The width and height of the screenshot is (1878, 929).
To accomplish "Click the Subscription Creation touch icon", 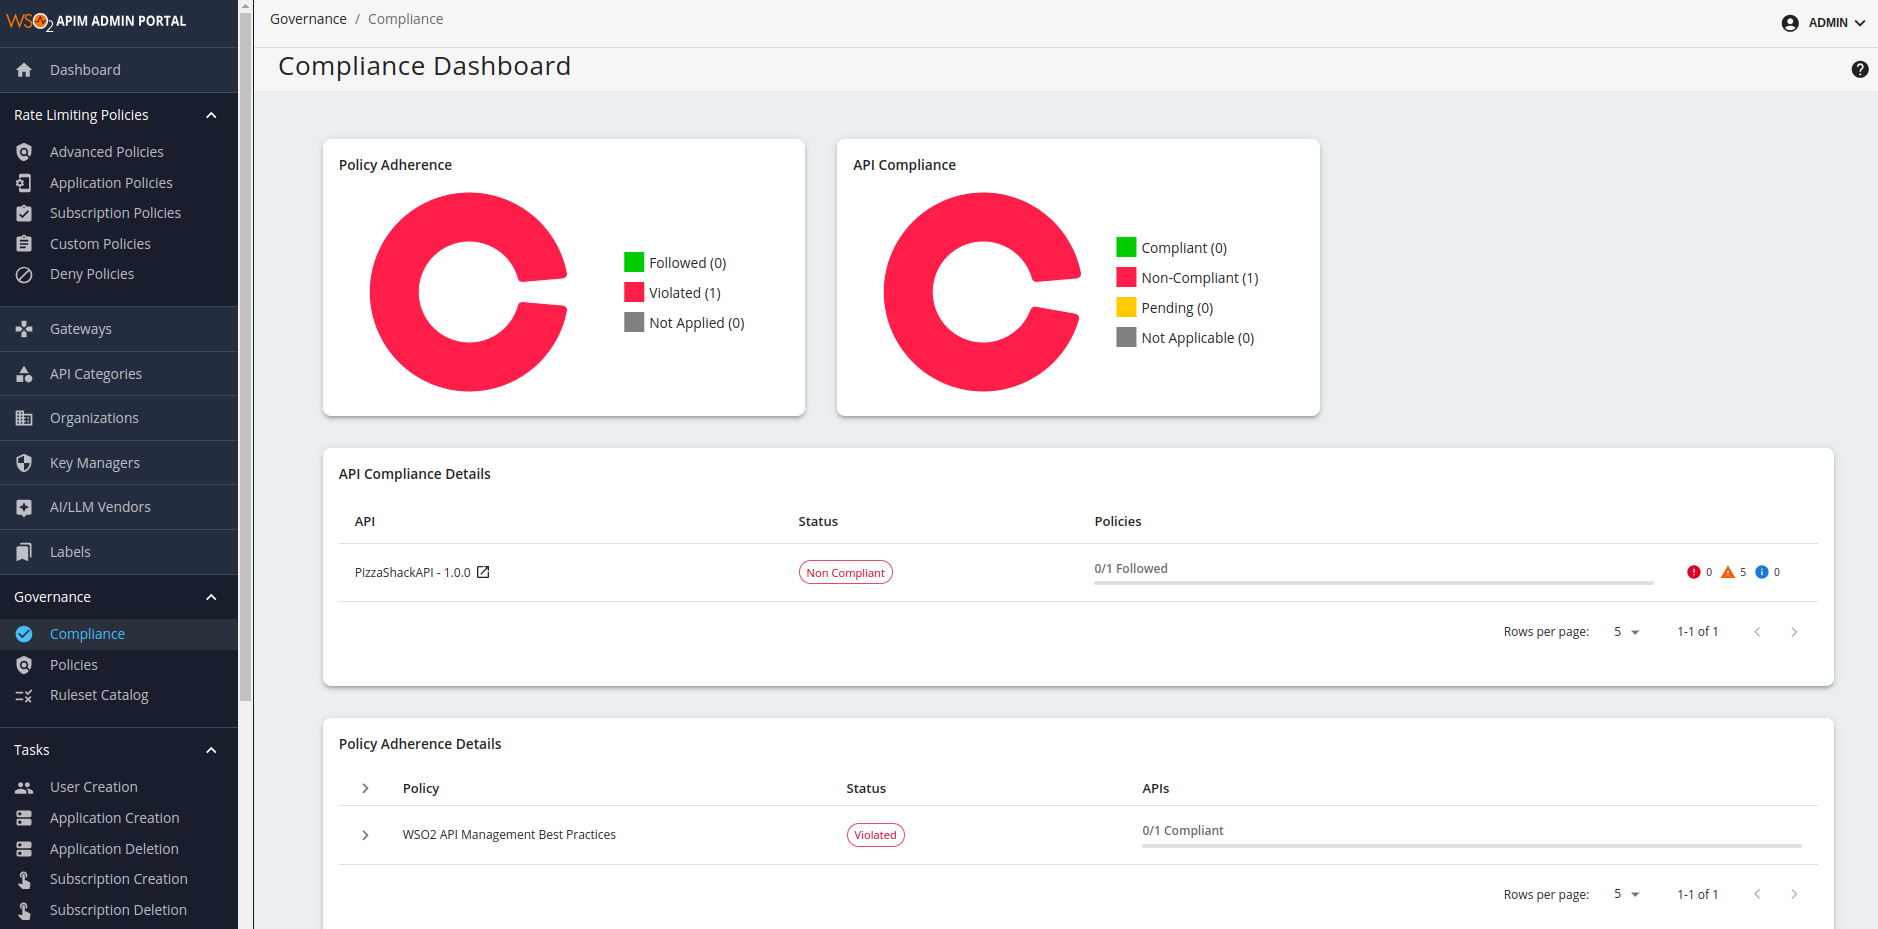I will [x=24, y=879].
